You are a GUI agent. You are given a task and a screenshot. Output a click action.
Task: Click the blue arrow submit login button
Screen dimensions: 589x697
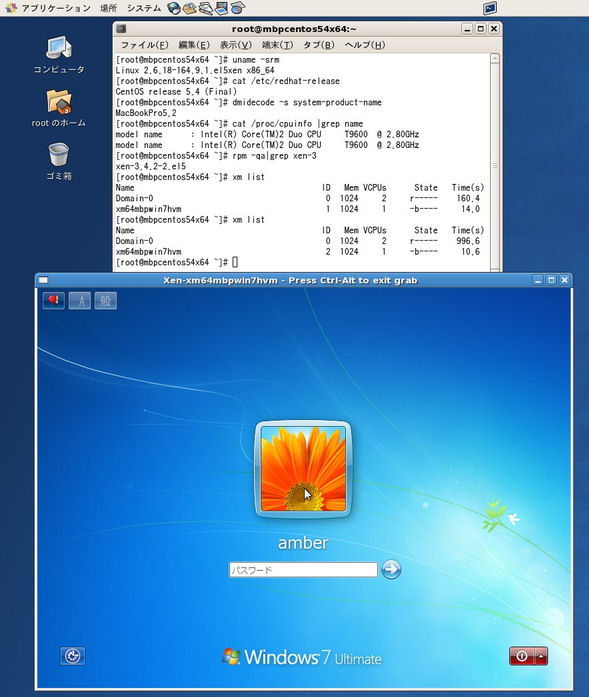(x=391, y=569)
